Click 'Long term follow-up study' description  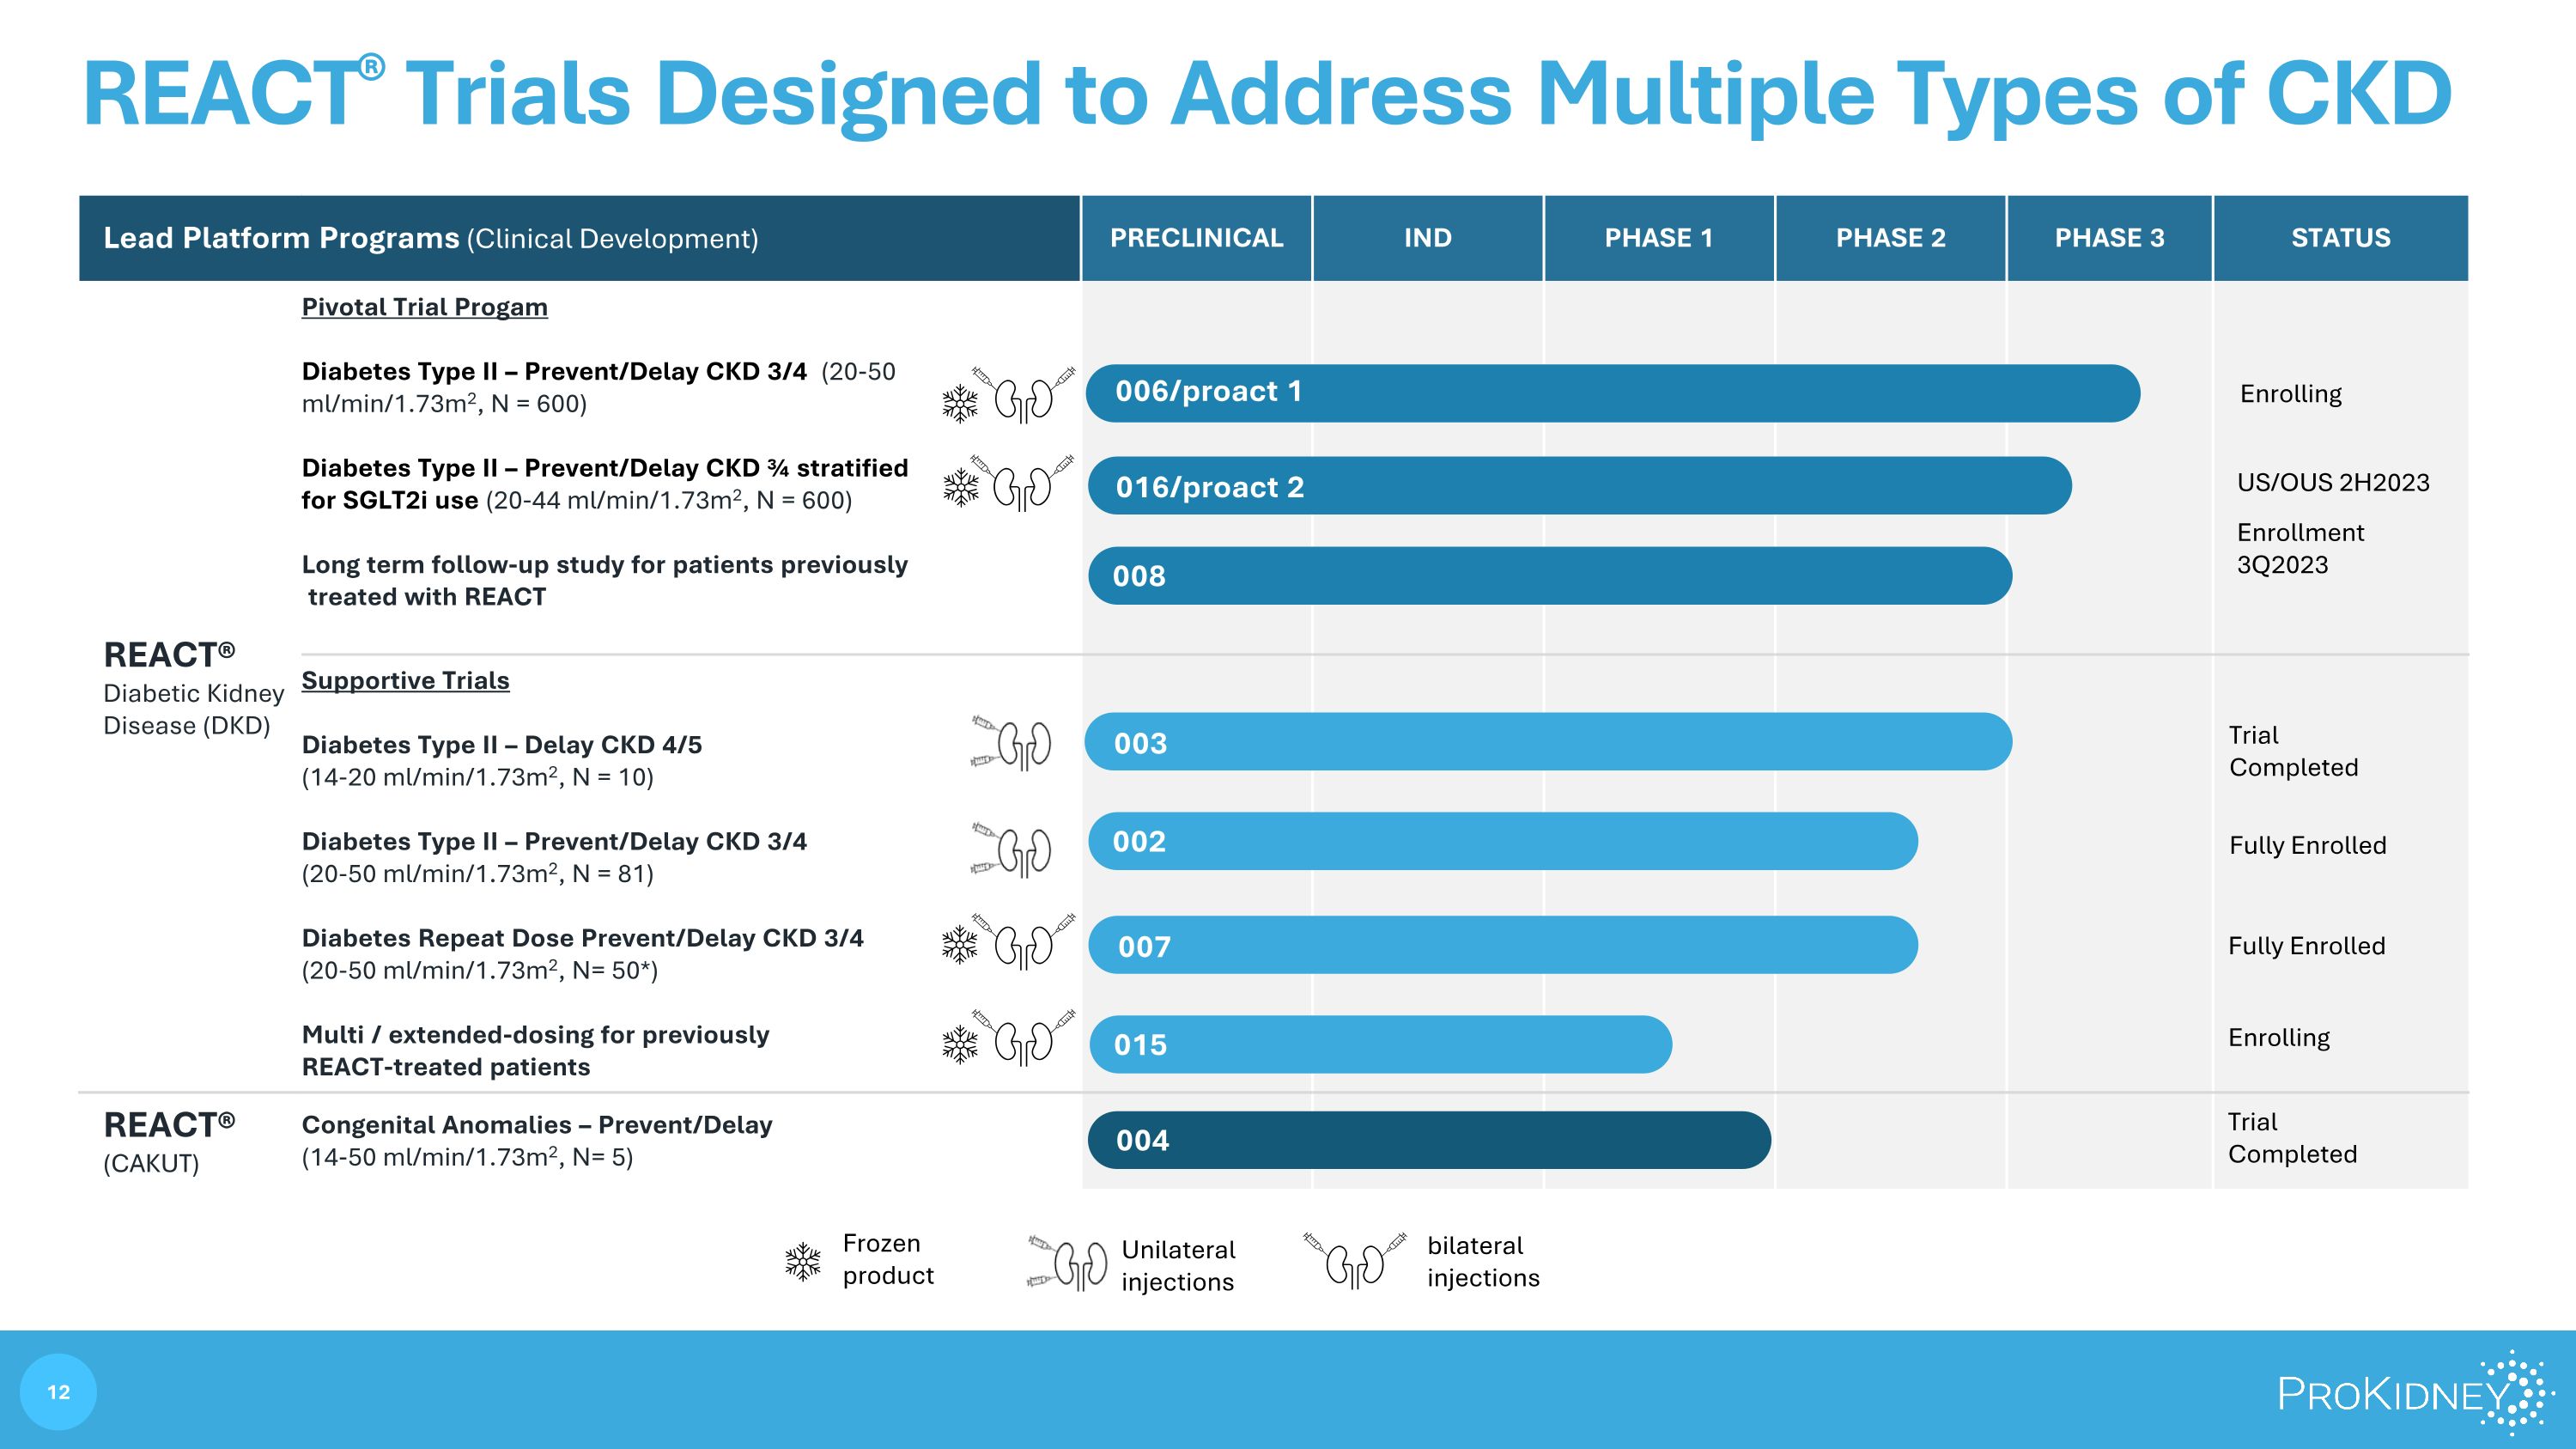(605, 580)
